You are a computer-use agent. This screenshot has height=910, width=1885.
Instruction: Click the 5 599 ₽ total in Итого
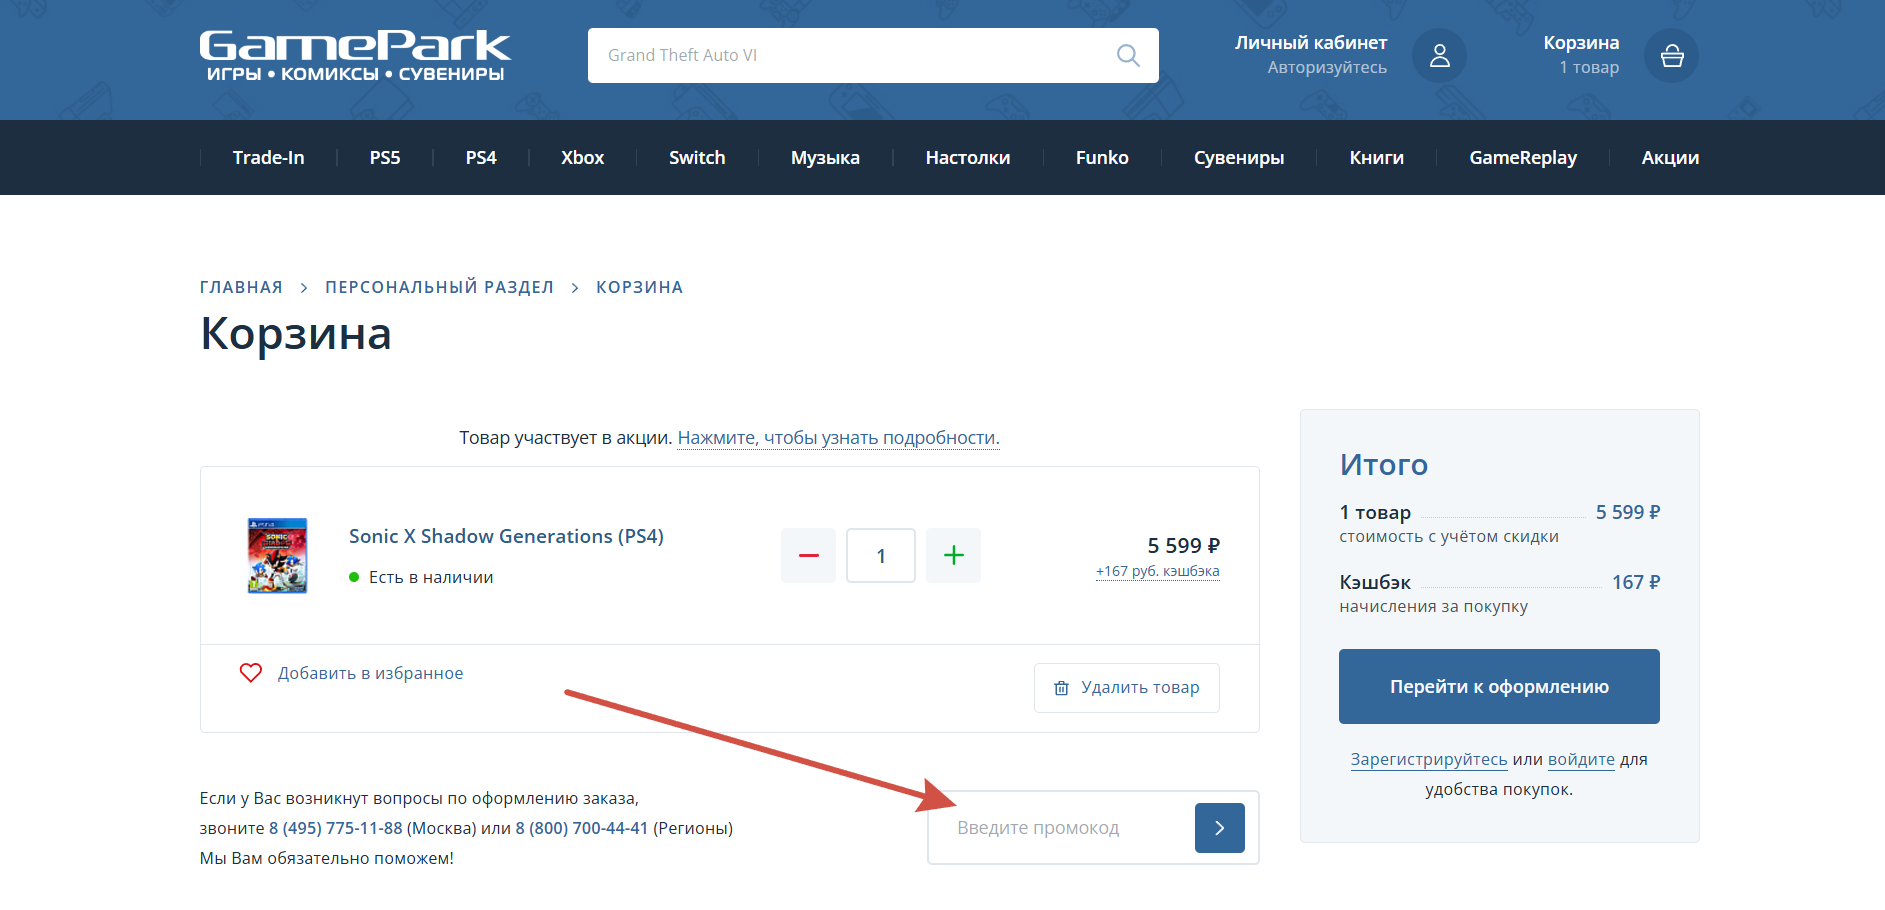pos(1628,512)
